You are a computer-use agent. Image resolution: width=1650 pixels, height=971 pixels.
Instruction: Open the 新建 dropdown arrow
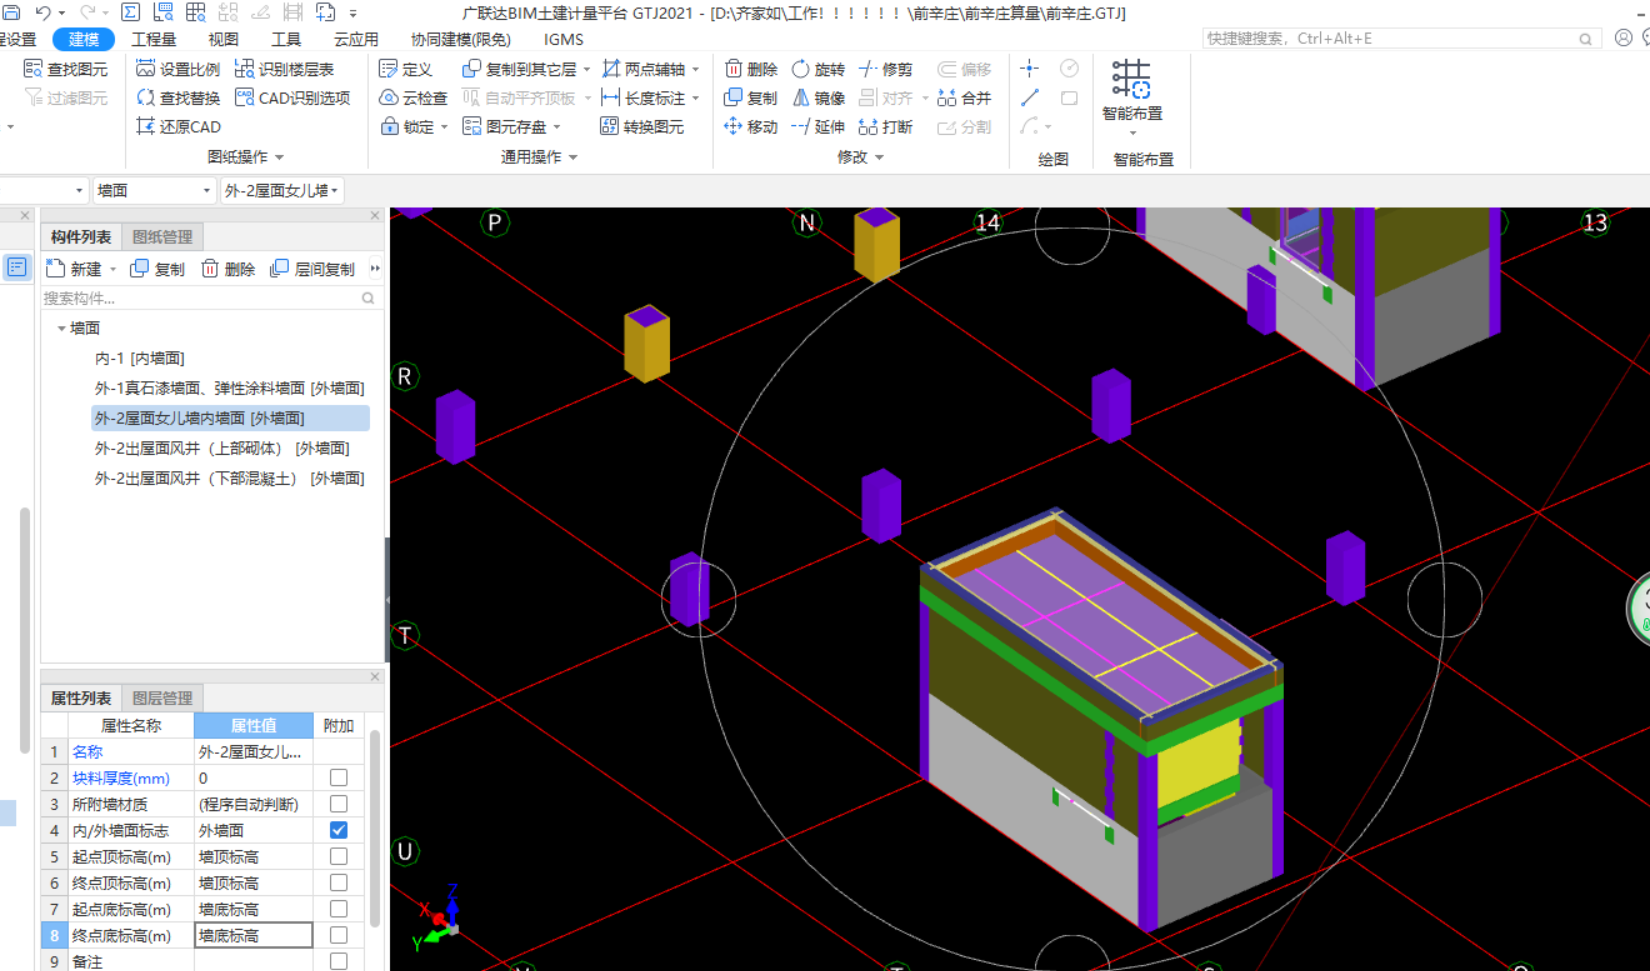[x=113, y=269]
